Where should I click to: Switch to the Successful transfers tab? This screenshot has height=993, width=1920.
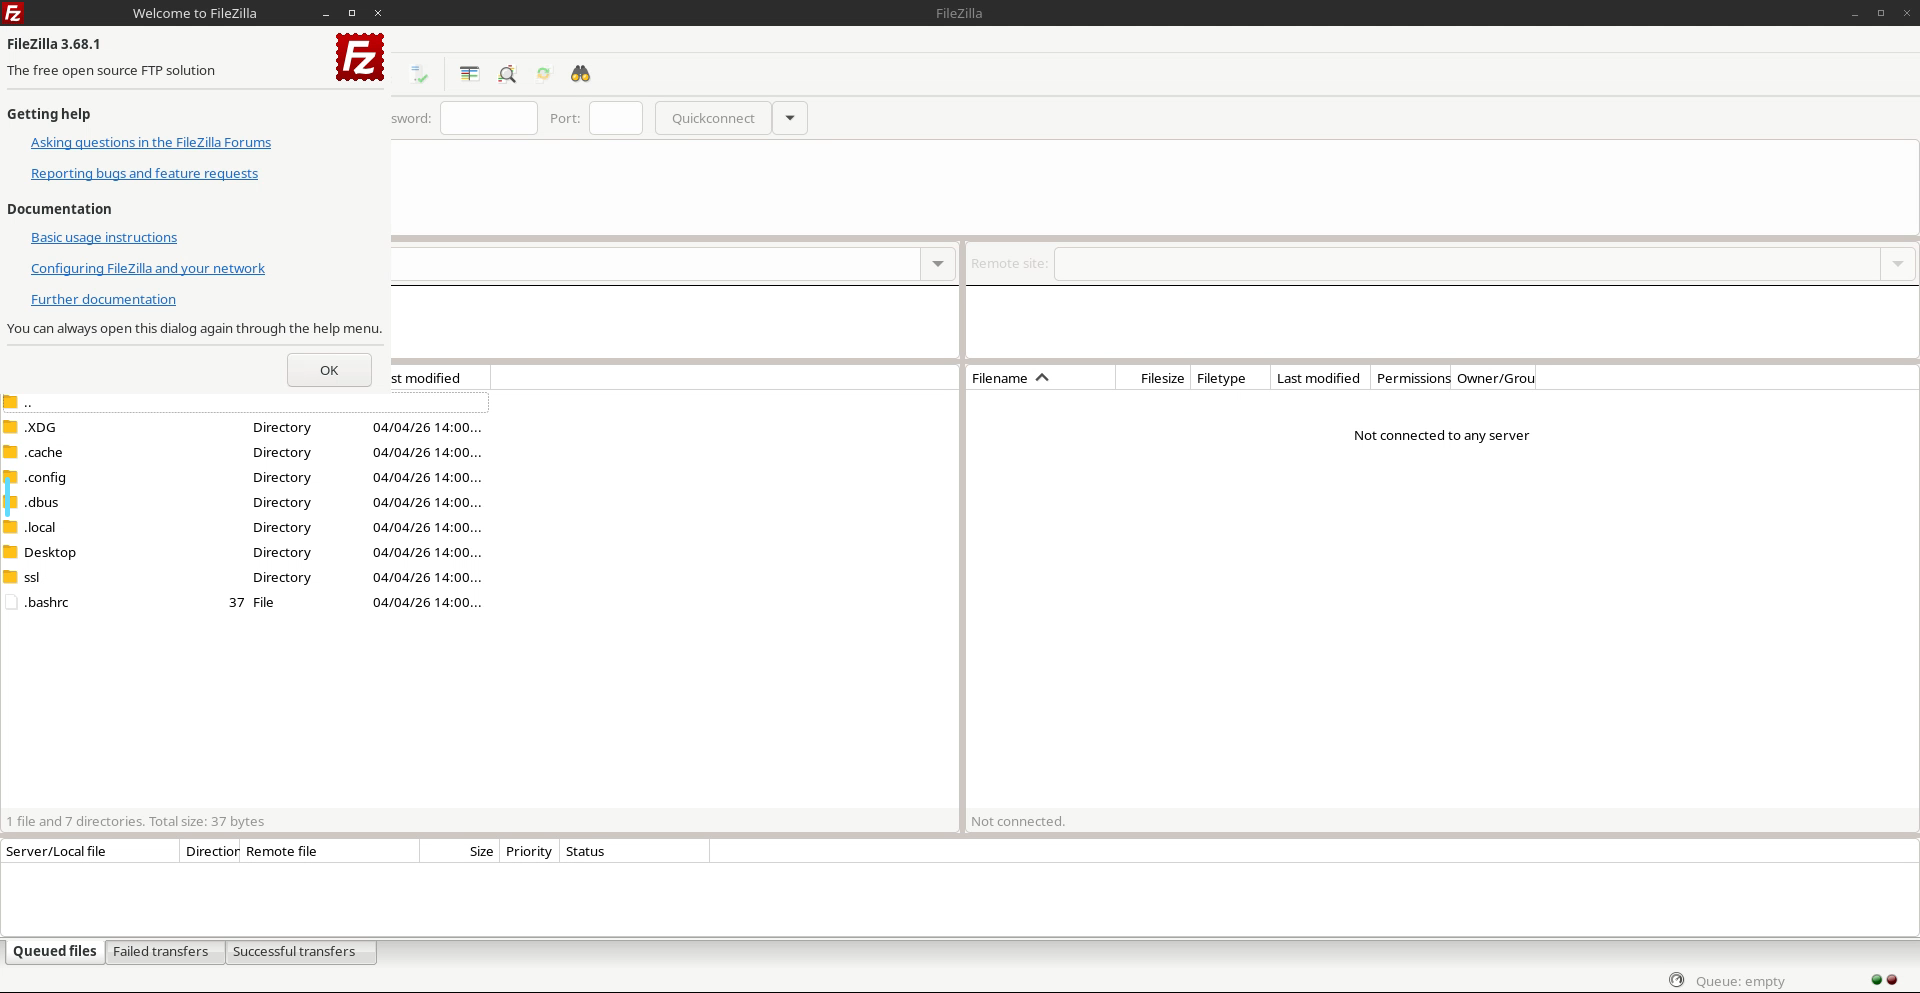tap(294, 951)
